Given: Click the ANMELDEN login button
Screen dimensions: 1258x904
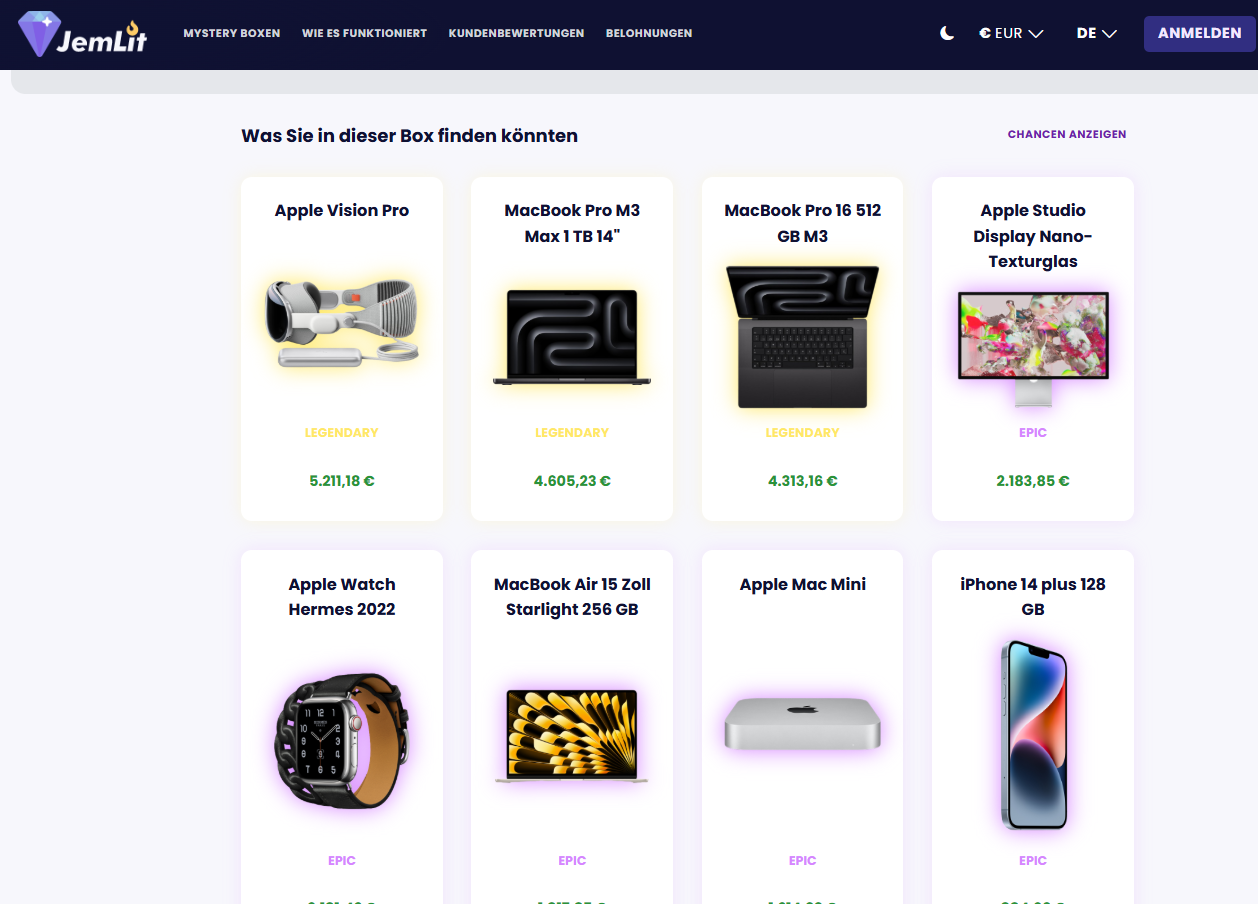Looking at the screenshot, I should [x=1200, y=33].
